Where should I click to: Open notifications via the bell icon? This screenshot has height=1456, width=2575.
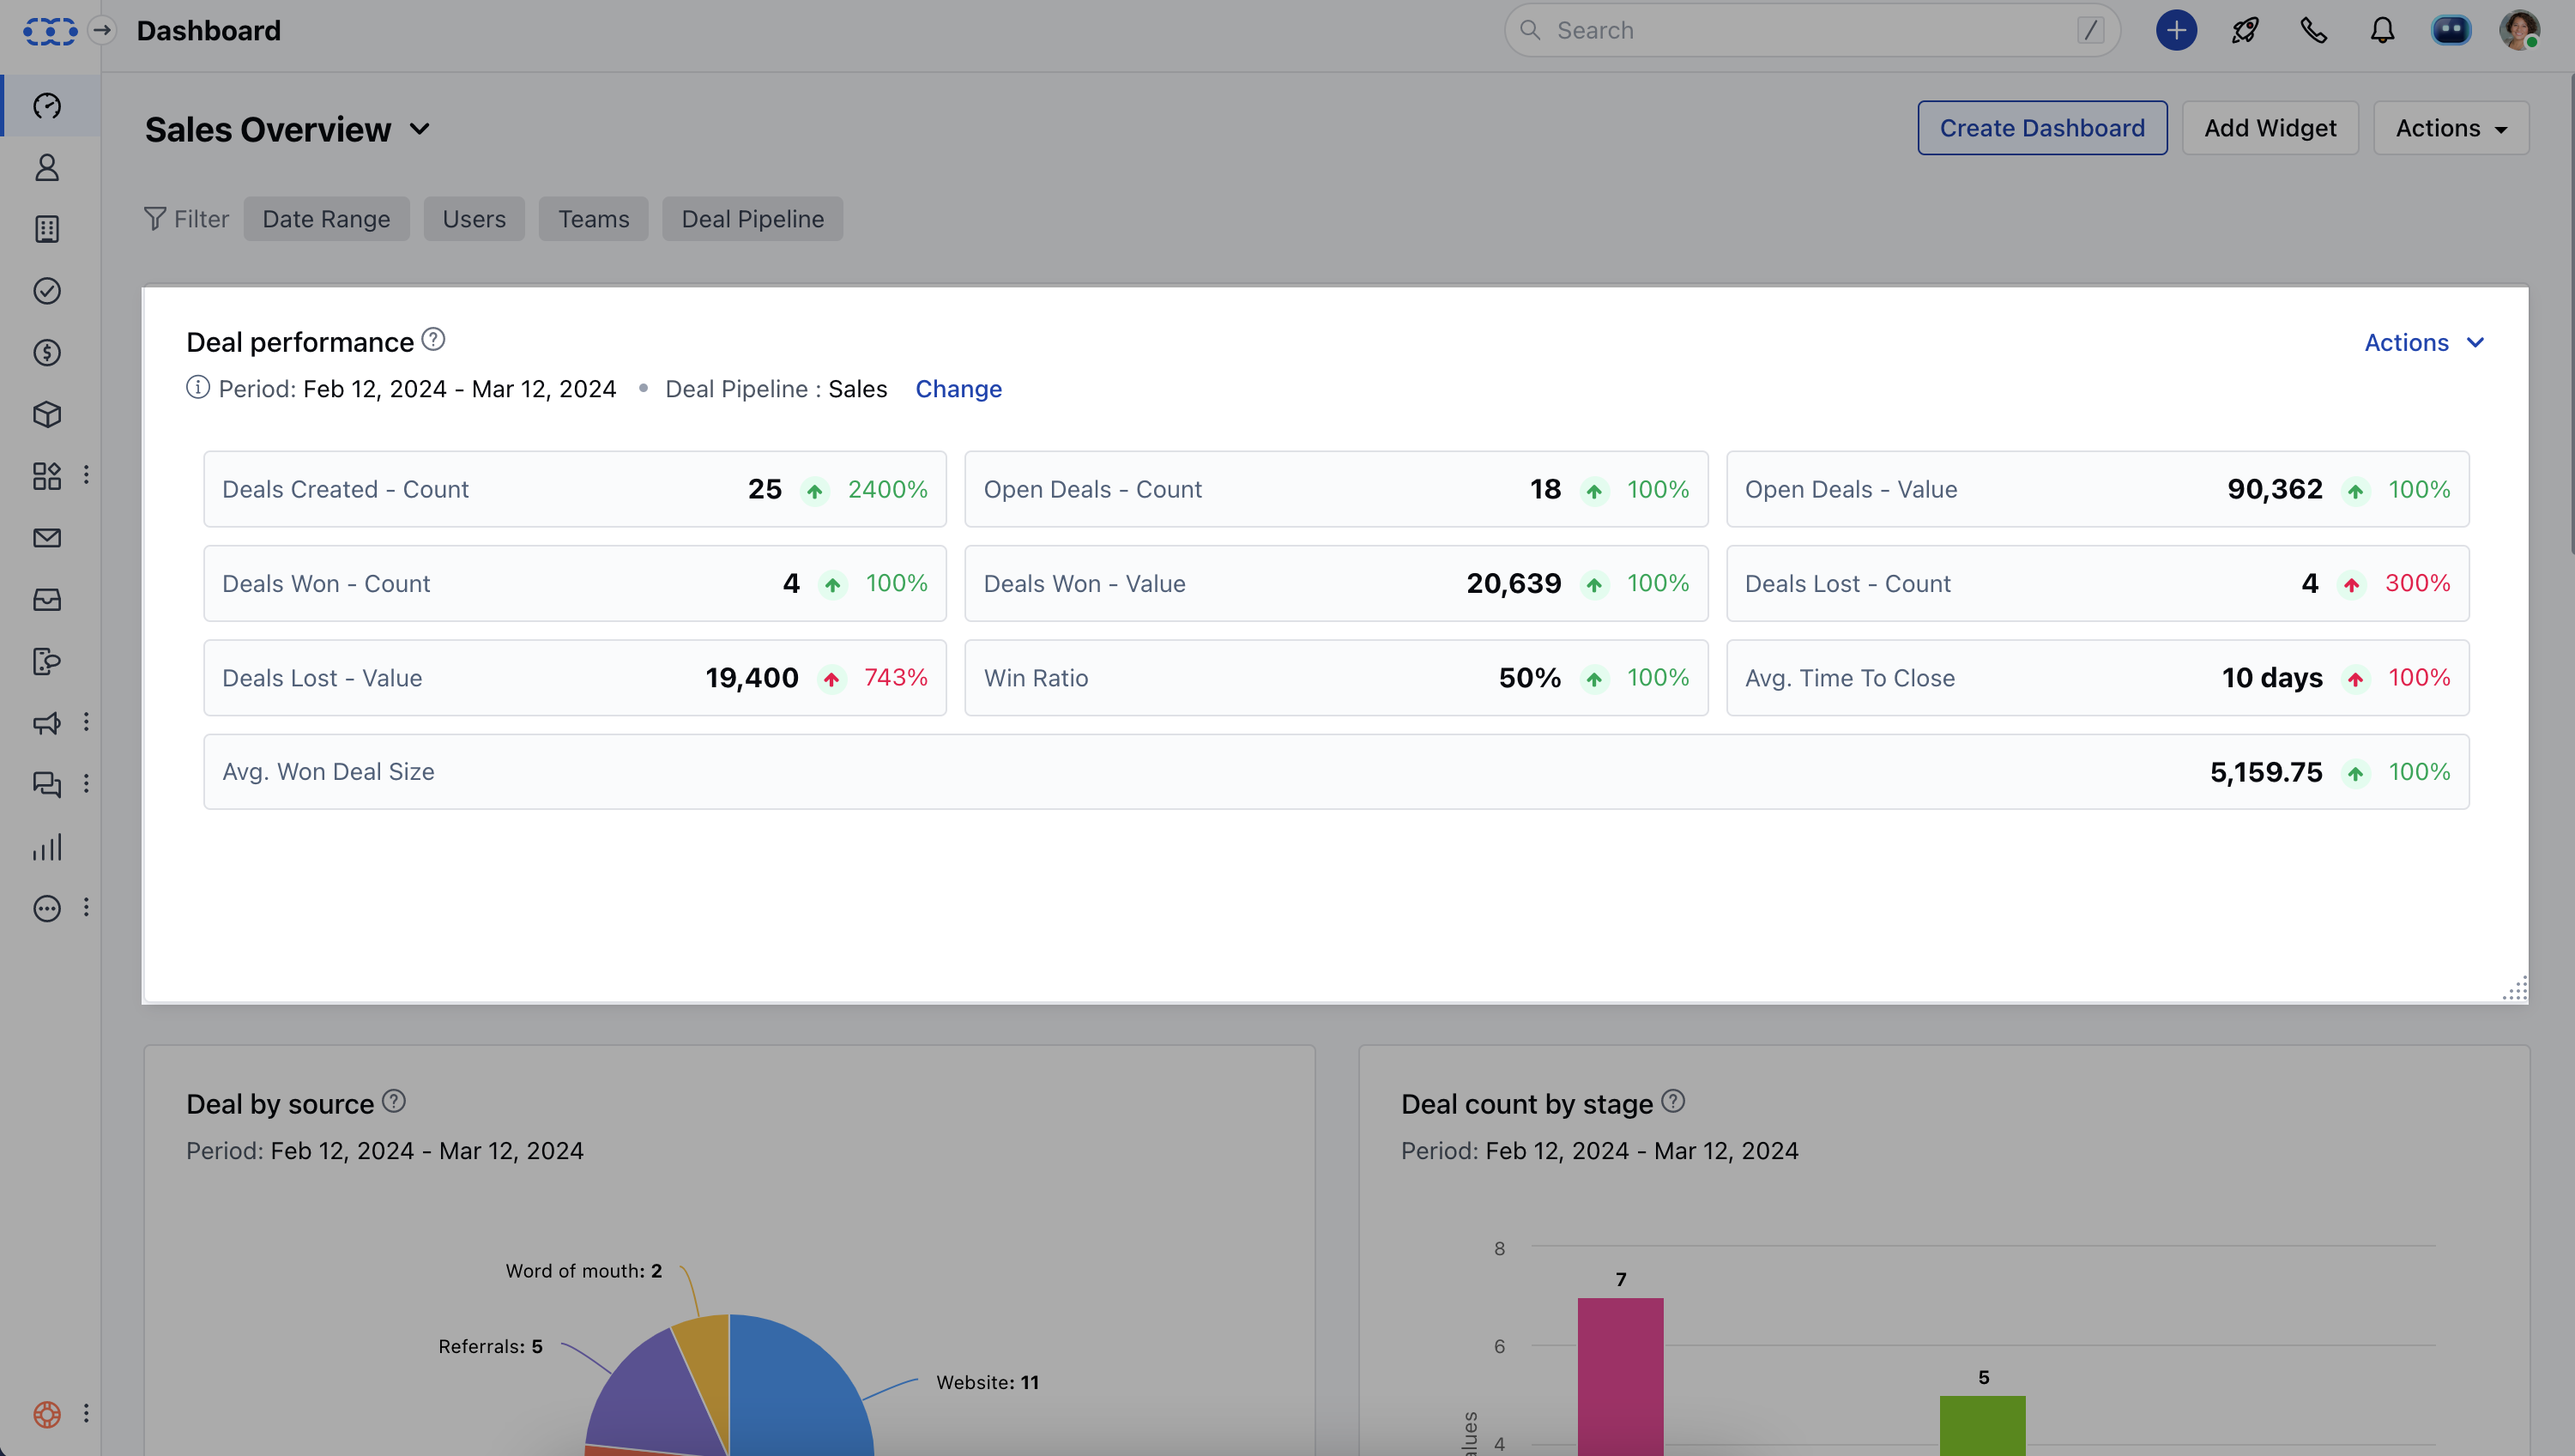click(2382, 31)
